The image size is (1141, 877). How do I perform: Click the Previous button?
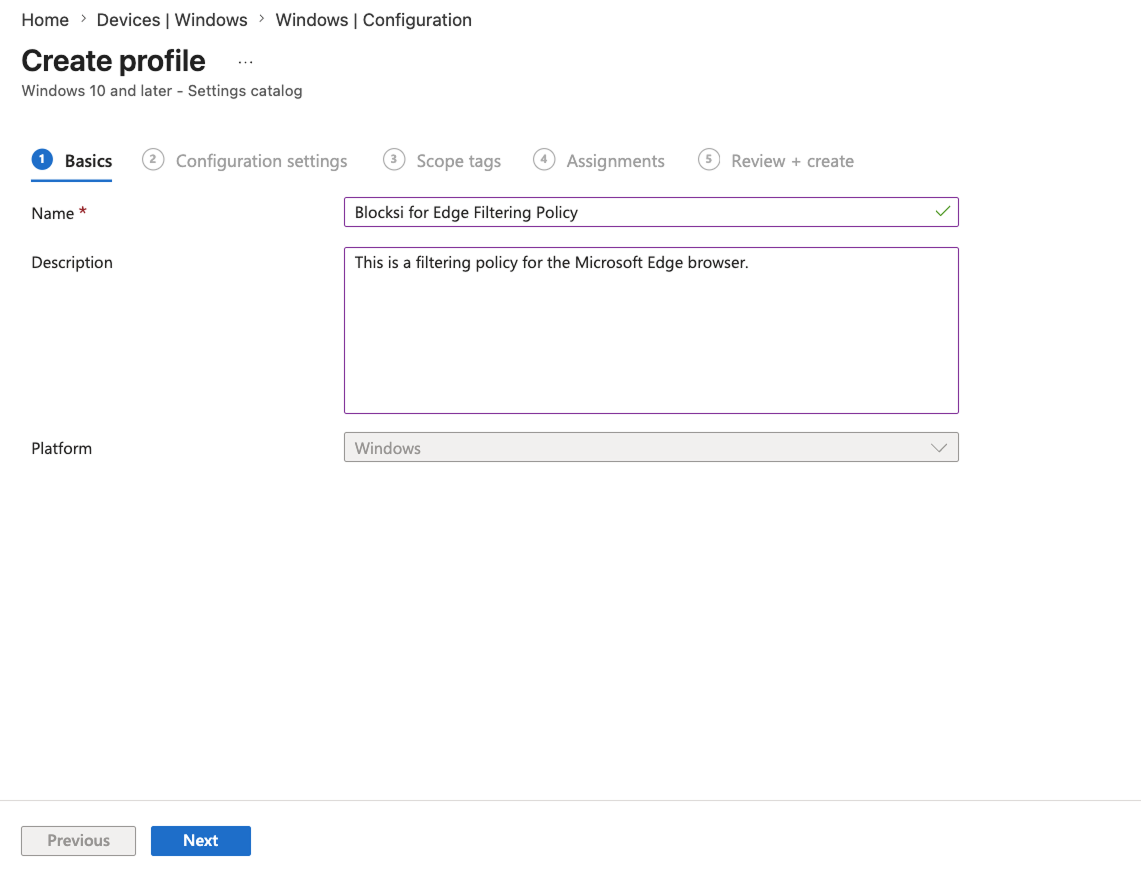point(79,841)
